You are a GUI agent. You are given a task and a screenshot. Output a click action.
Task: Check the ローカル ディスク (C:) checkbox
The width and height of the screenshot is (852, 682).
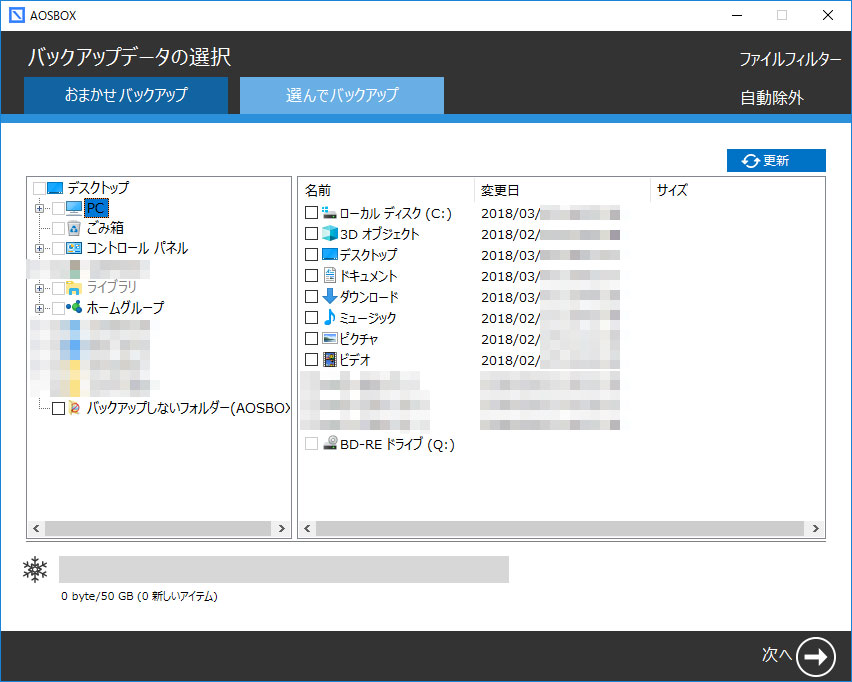point(311,212)
